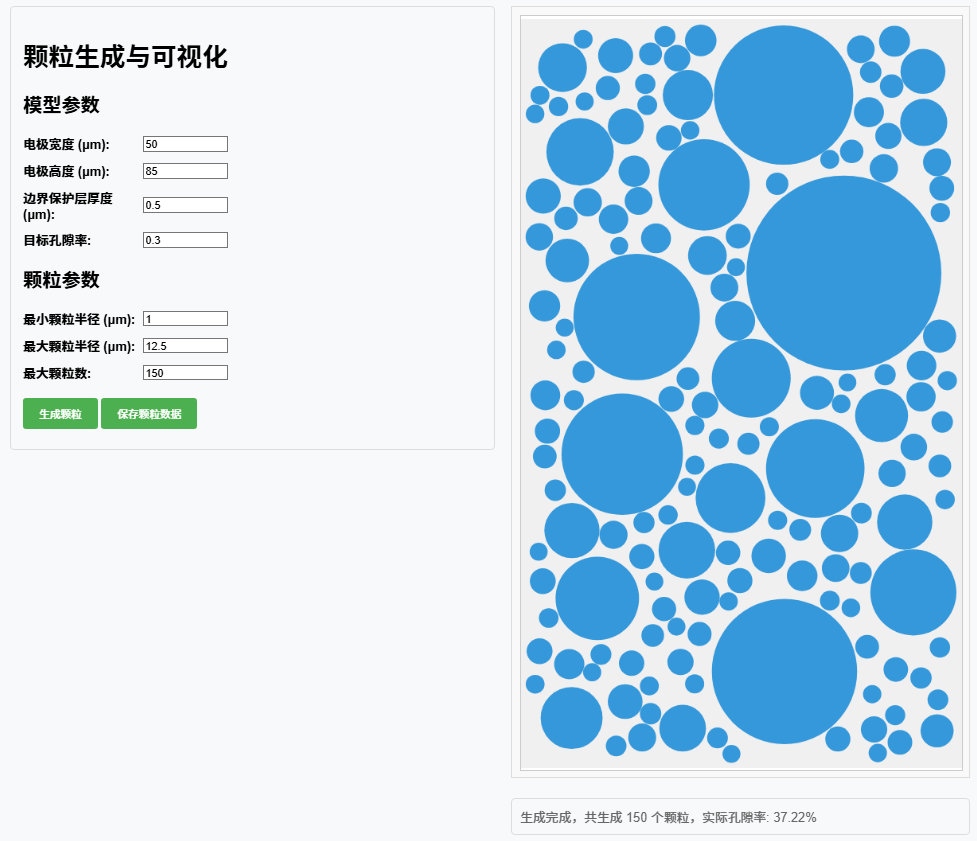Click the 边界保护层厚度 input field
The image size is (977, 841).
point(185,205)
